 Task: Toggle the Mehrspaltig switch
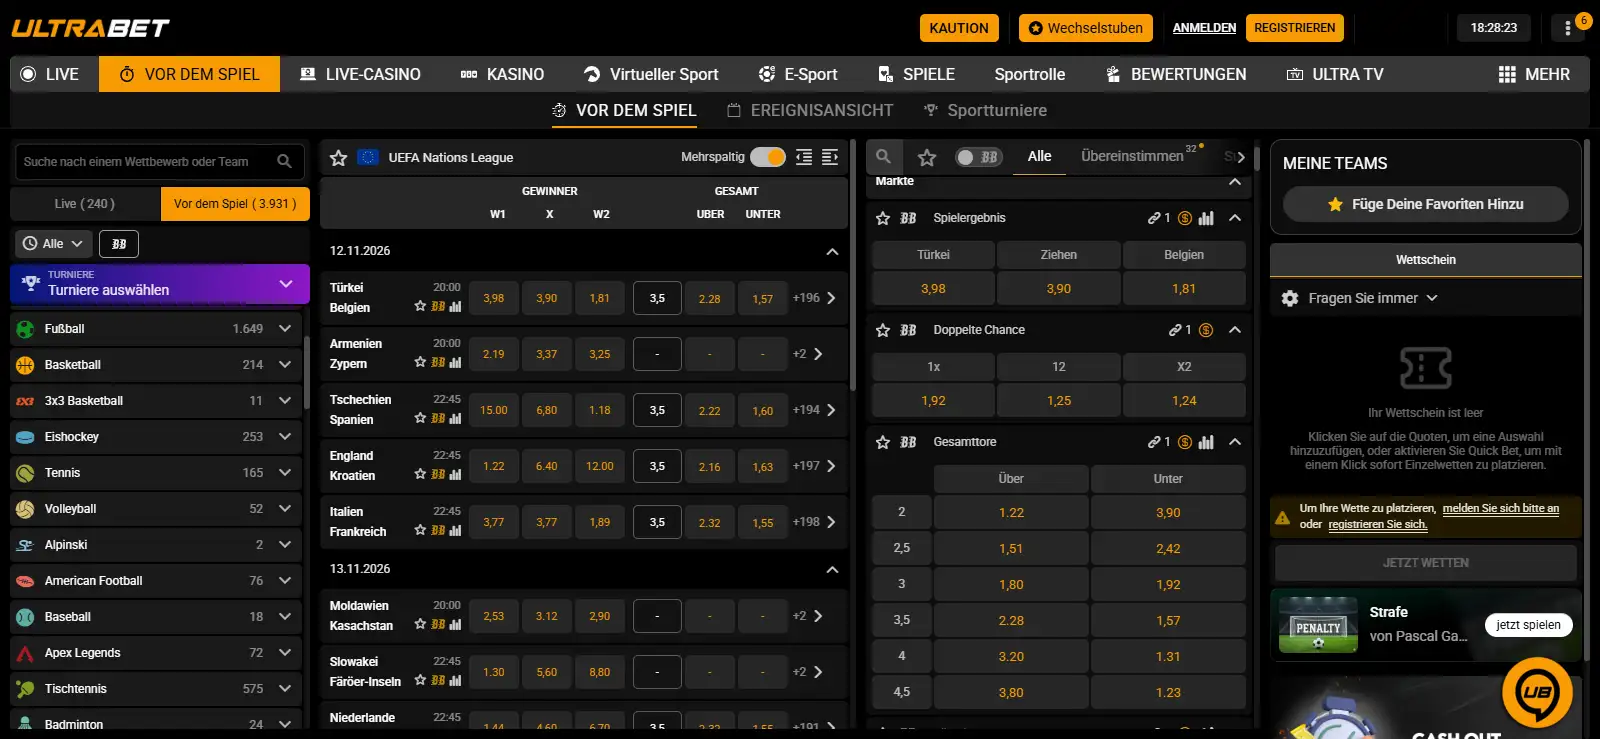[768, 157]
